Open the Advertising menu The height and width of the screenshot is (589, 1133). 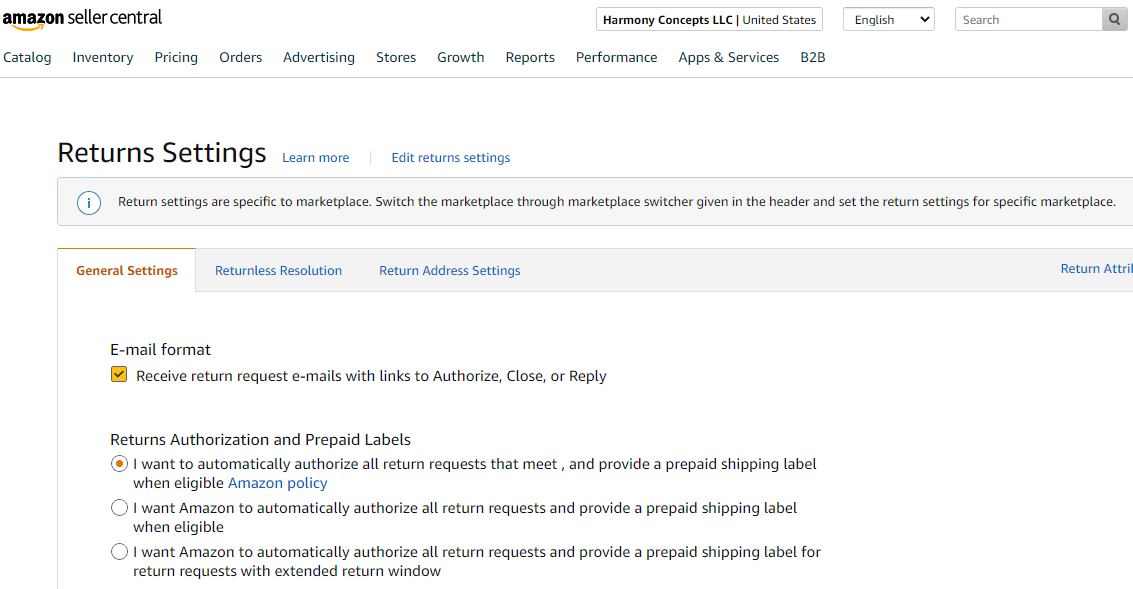(x=319, y=57)
